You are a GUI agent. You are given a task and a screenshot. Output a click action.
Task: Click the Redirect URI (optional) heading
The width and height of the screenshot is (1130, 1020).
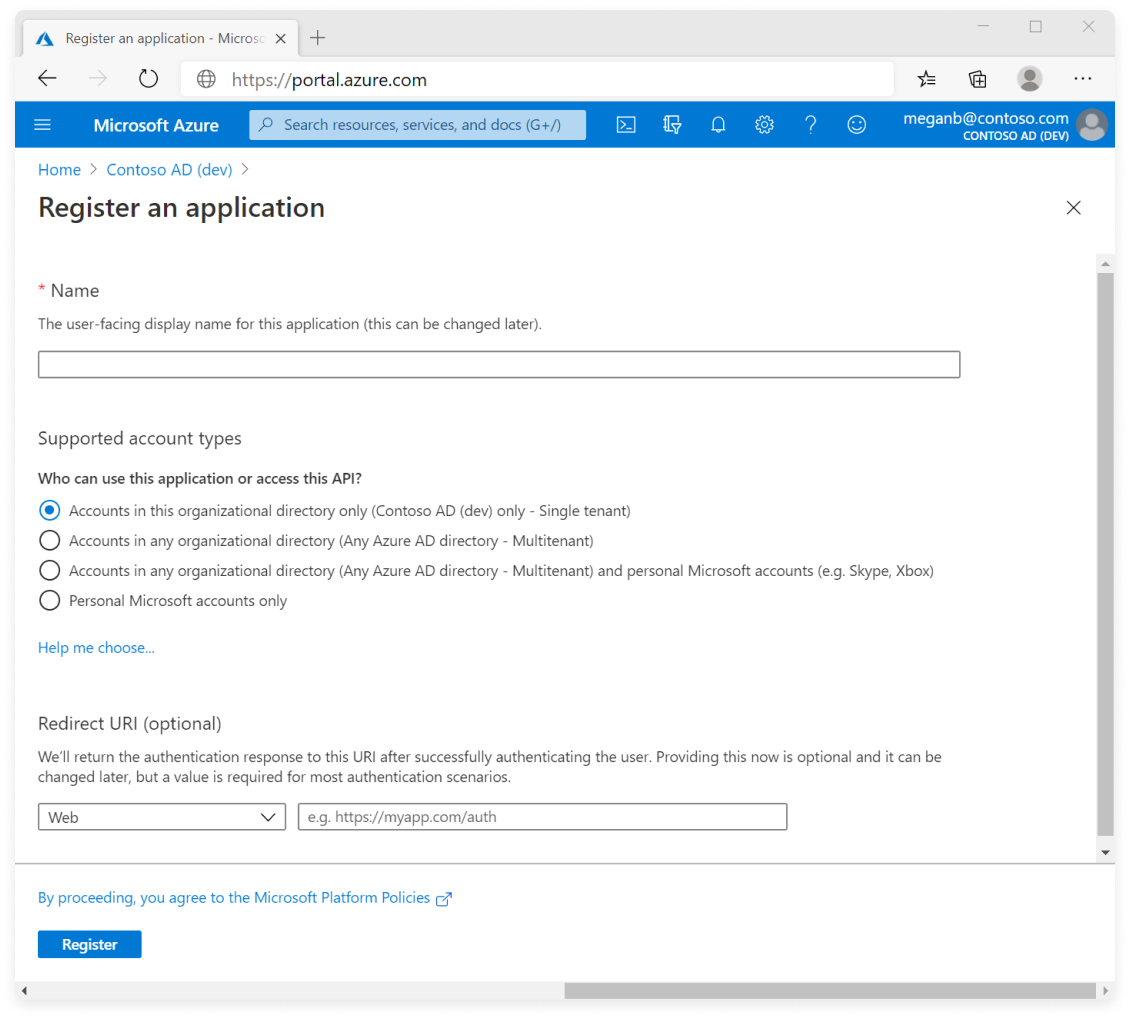coord(130,724)
